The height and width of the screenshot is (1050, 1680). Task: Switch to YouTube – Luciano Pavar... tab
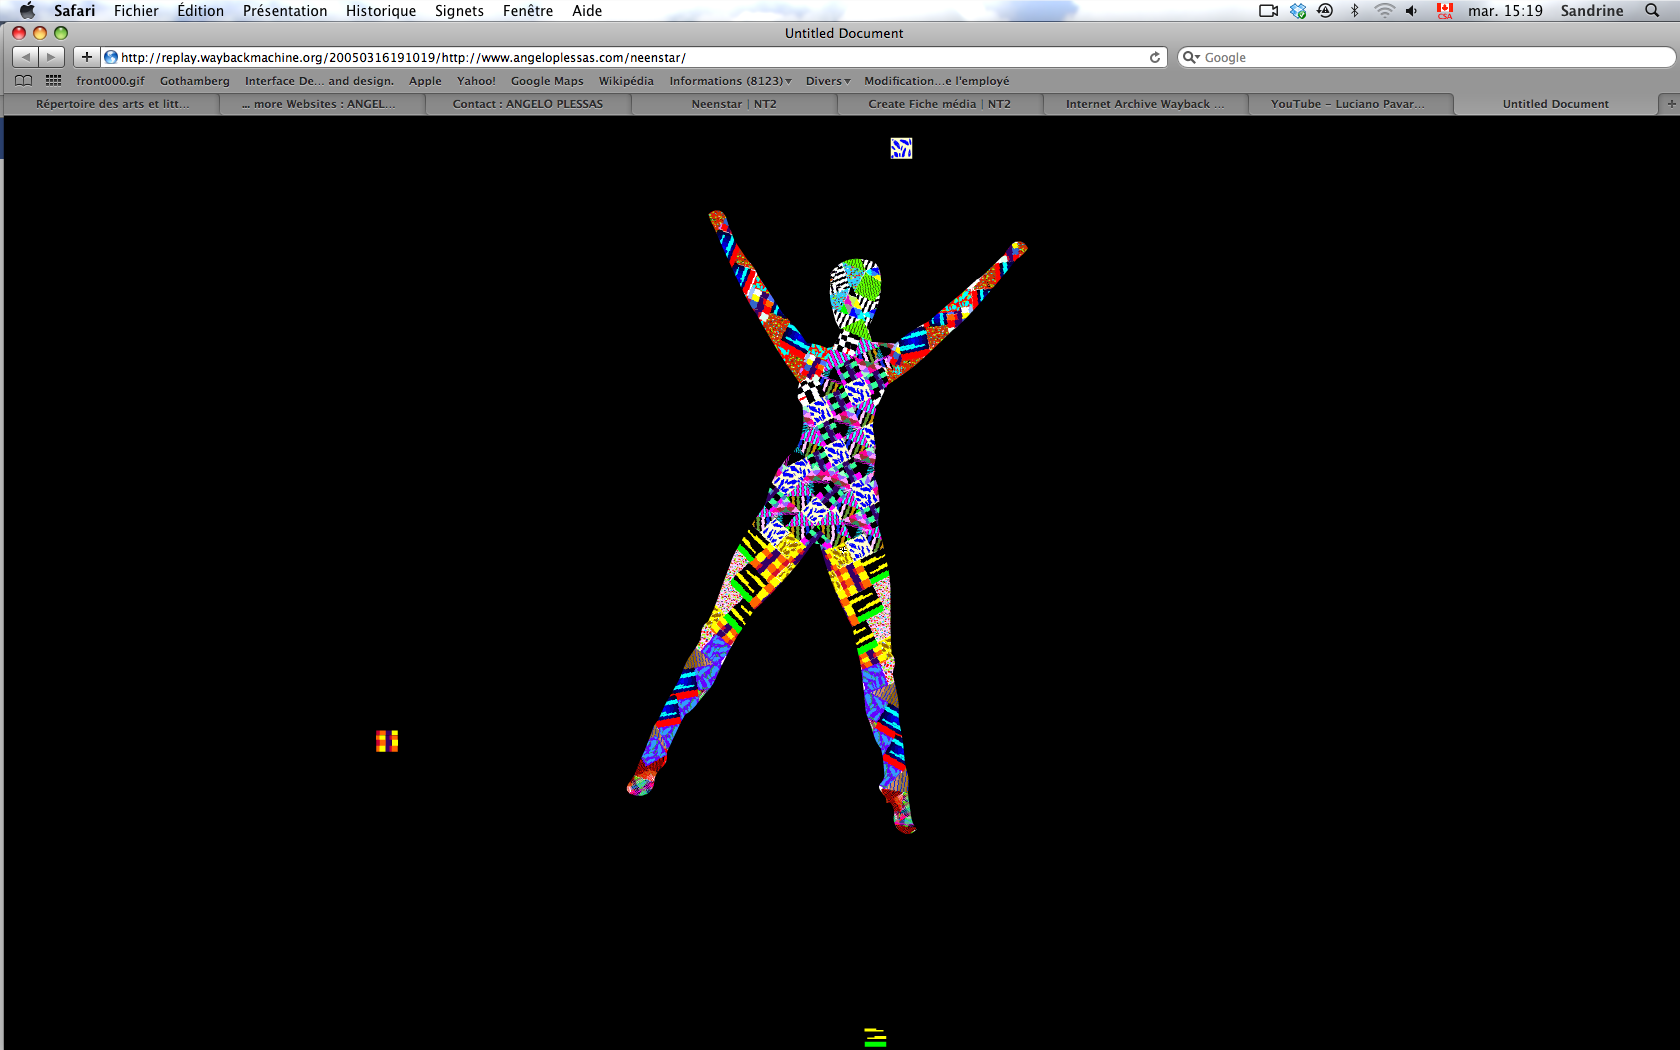pyautogui.click(x=1350, y=104)
